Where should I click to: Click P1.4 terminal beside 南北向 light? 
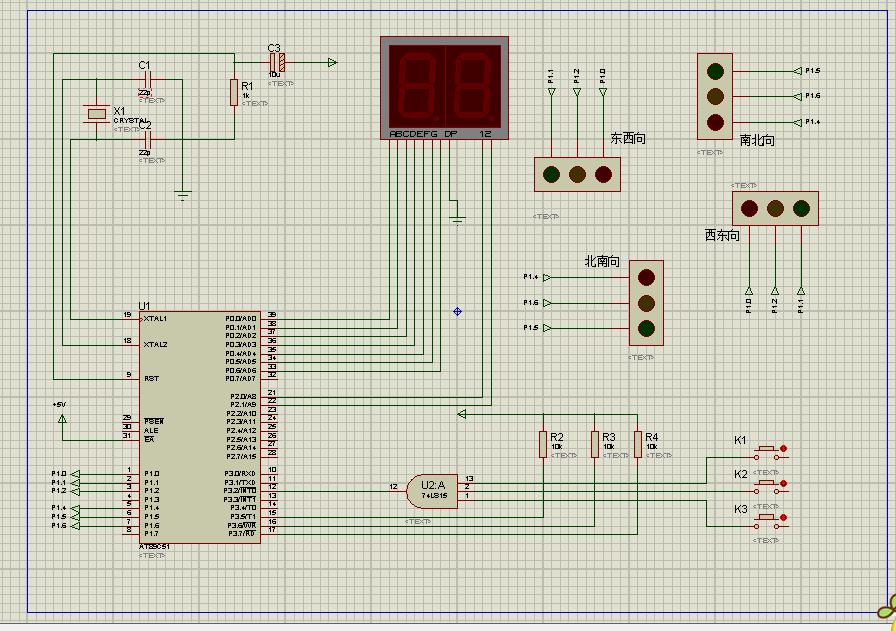click(798, 122)
